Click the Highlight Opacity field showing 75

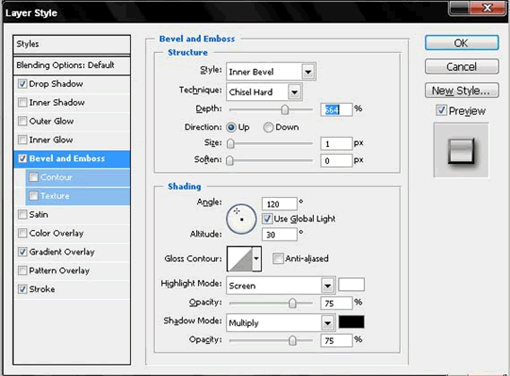336,303
